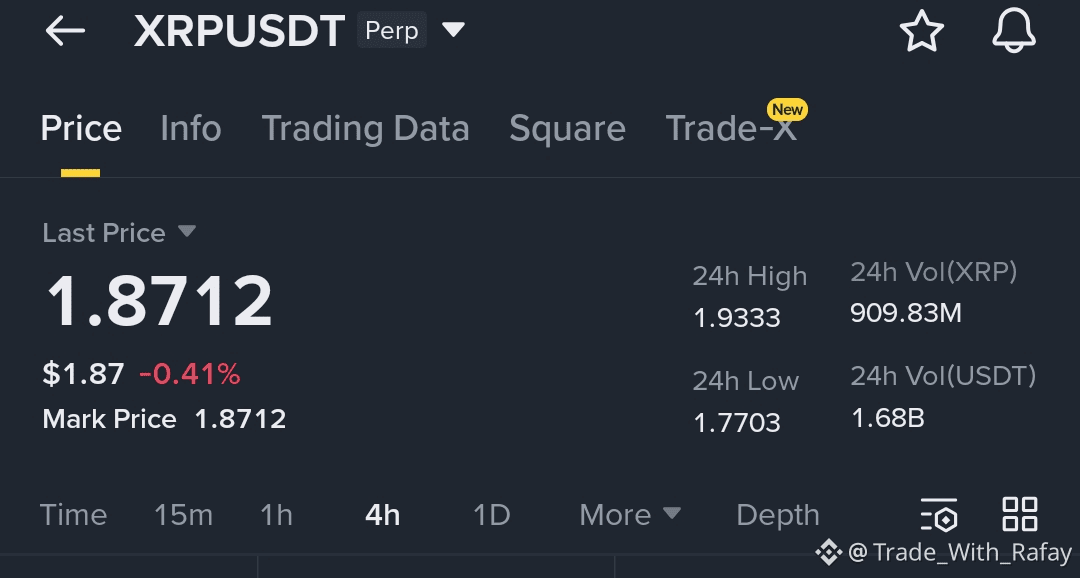Open chart settings indicator icon
Viewport: 1080px width, 578px height.
pos(939,515)
